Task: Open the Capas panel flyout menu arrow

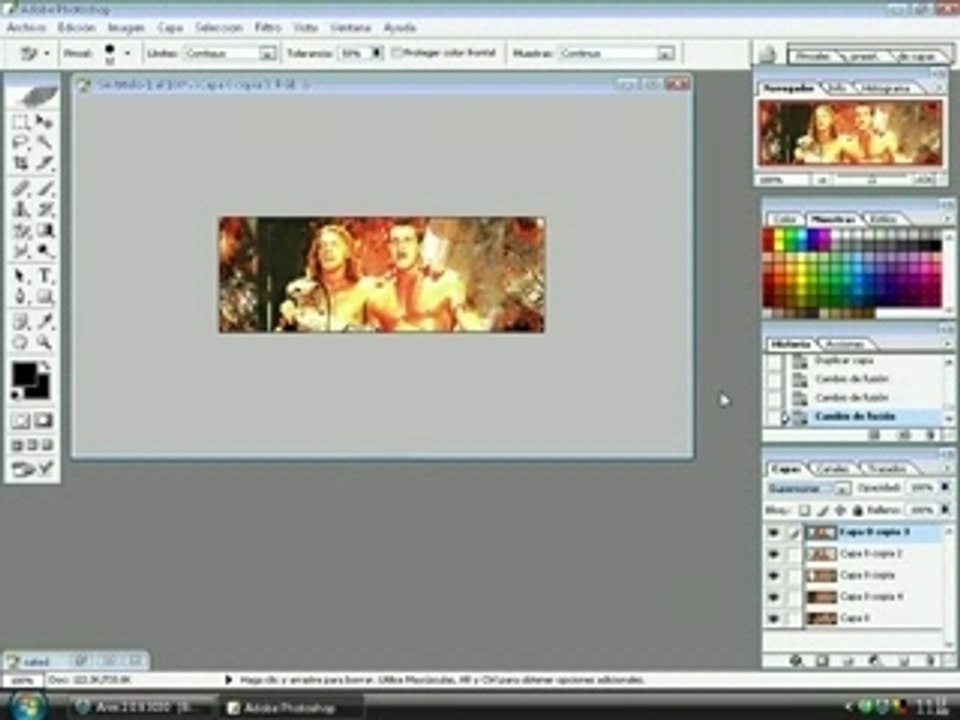Action: (x=948, y=468)
